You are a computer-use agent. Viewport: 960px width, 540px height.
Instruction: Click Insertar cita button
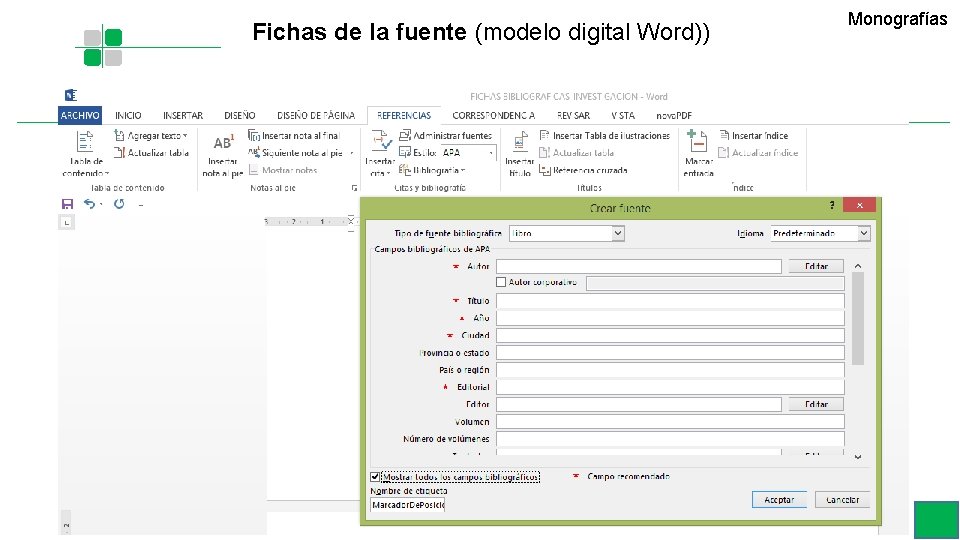pyautogui.click(x=380, y=154)
